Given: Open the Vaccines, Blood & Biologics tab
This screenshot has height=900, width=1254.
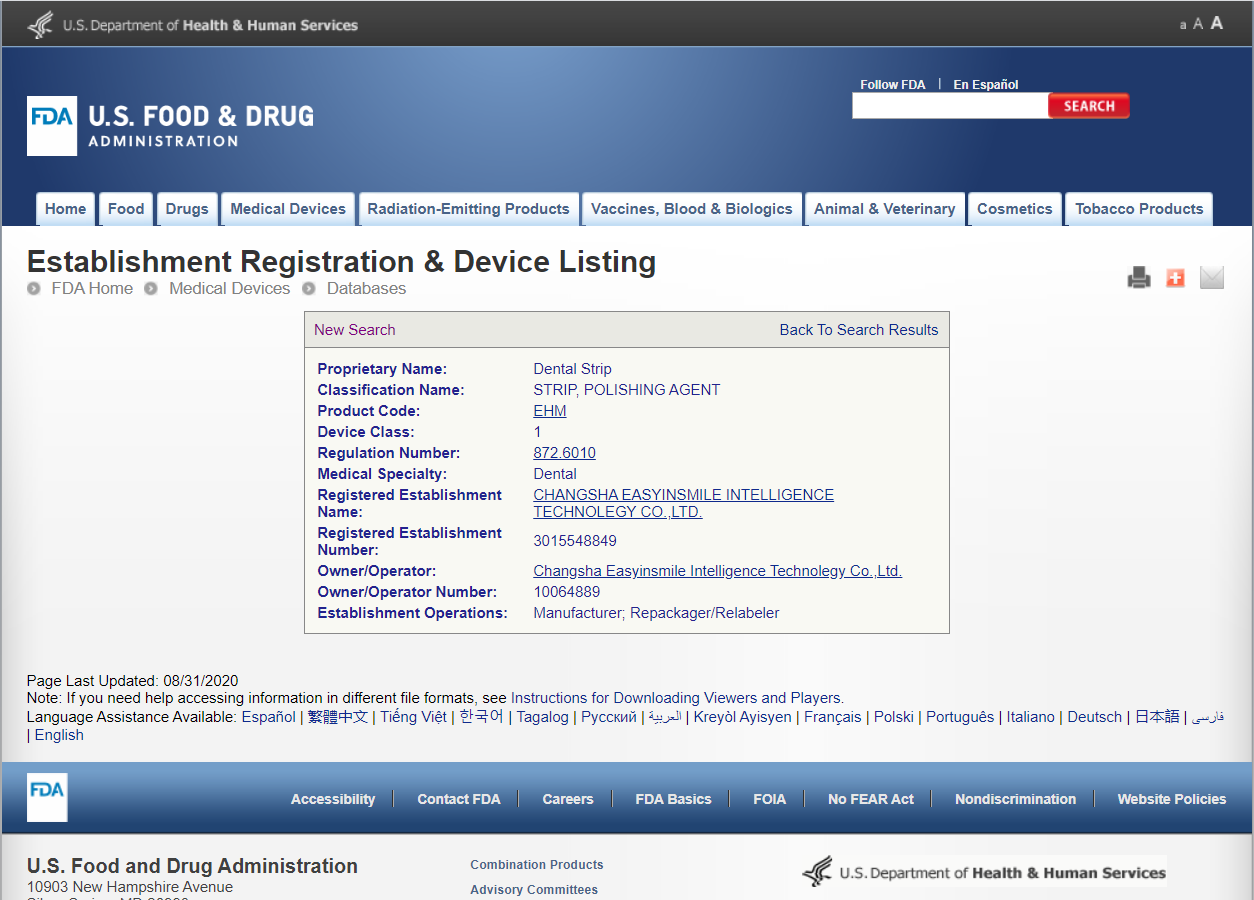Looking at the screenshot, I should tap(692, 209).
